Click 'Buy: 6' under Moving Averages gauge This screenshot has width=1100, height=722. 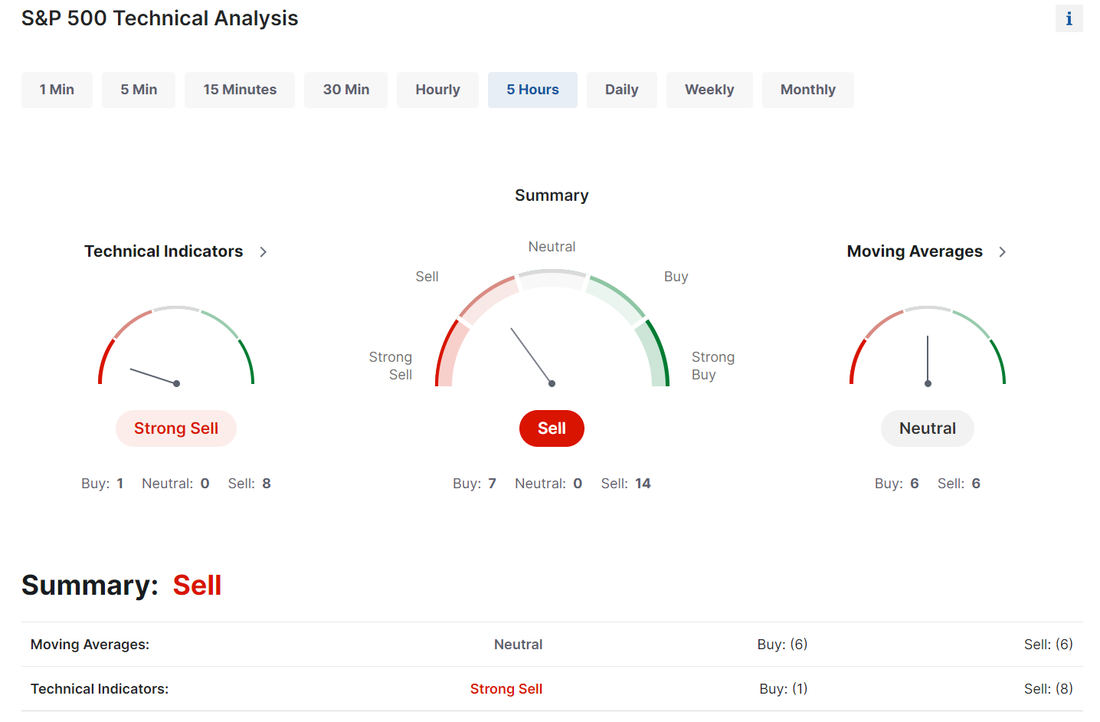click(897, 483)
